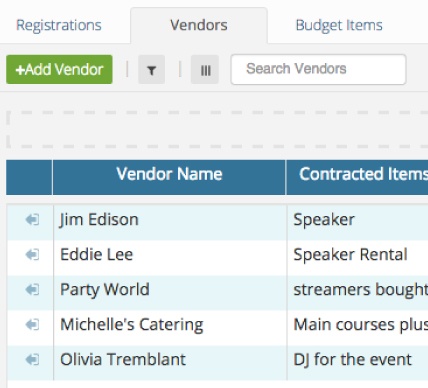Open Michelle's Catering row entry icon
428x388 pixels.
click(32, 324)
